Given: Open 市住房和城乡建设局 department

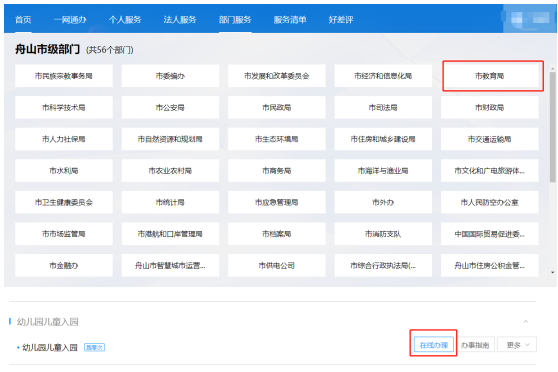Looking at the screenshot, I should [383, 139].
